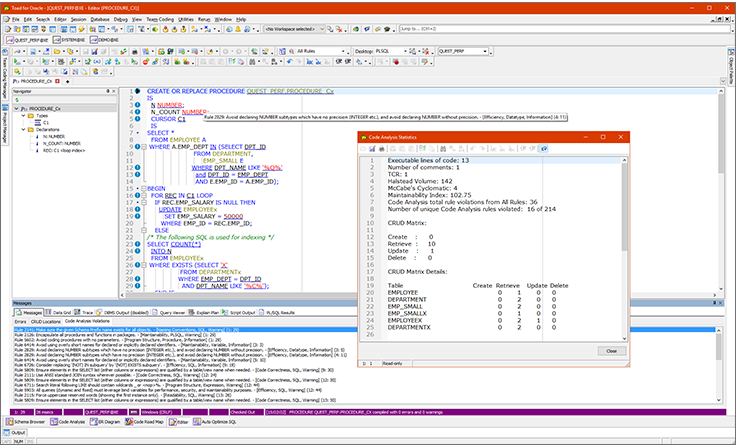The width and height of the screenshot is (736, 447).
Task: Open the File menu
Action: click(15, 19)
